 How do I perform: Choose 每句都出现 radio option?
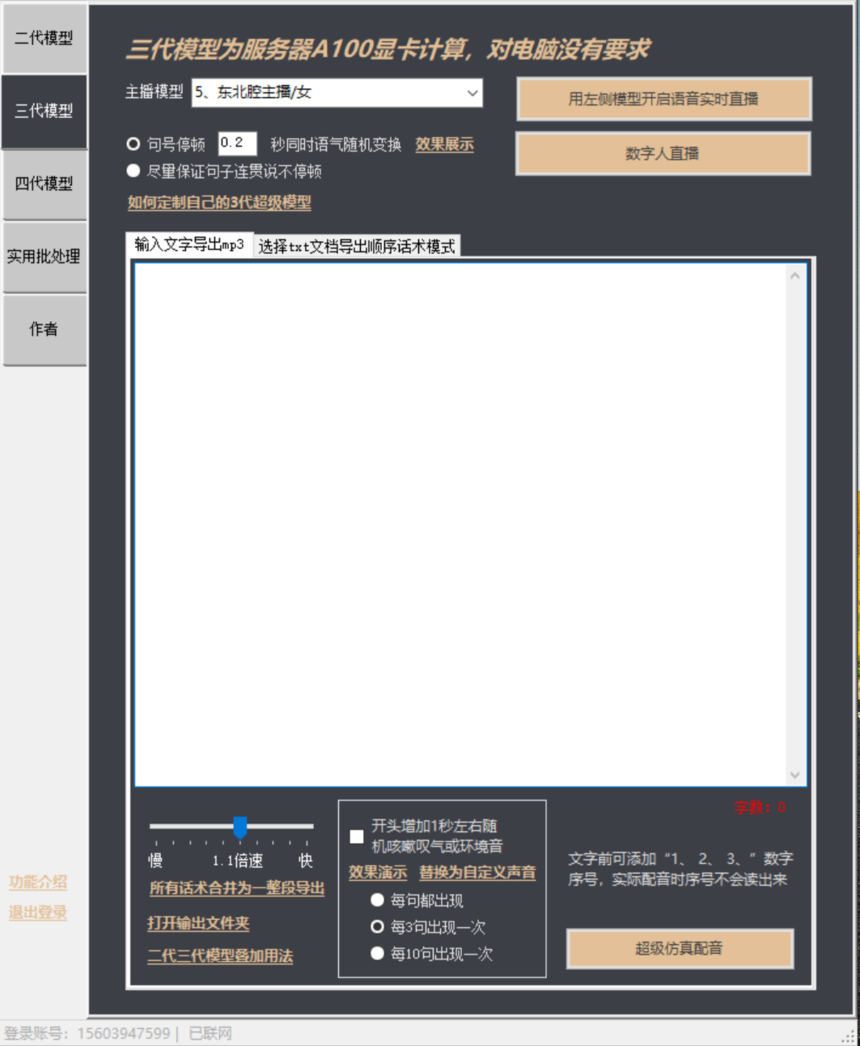(x=377, y=900)
